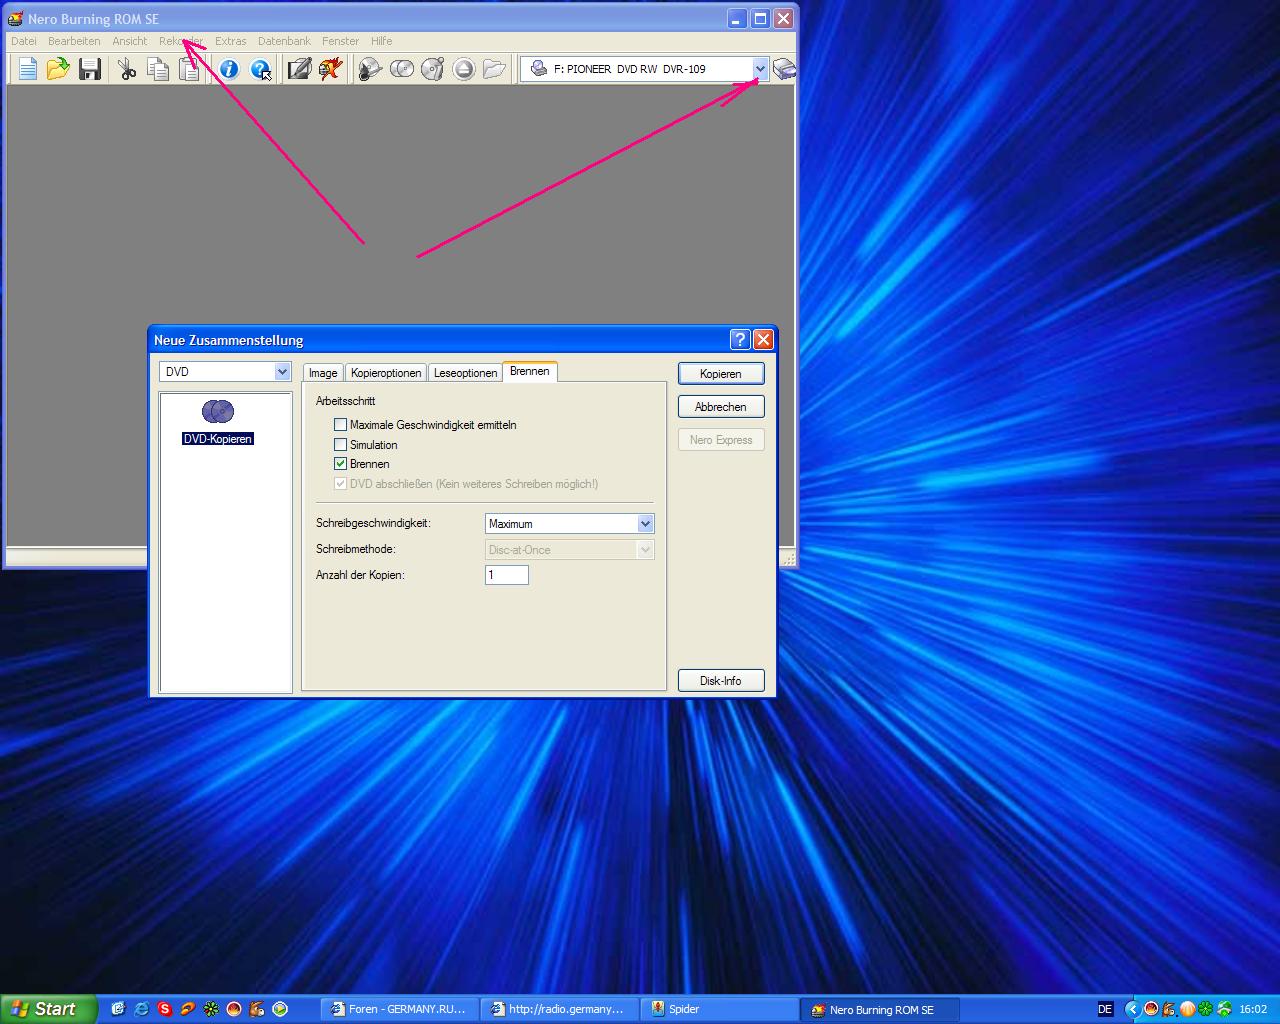Image resolution: width=1280 pixels, height=1024 pixels.
Task: Open a compilation with the folder icon
Action: point(58,69)
